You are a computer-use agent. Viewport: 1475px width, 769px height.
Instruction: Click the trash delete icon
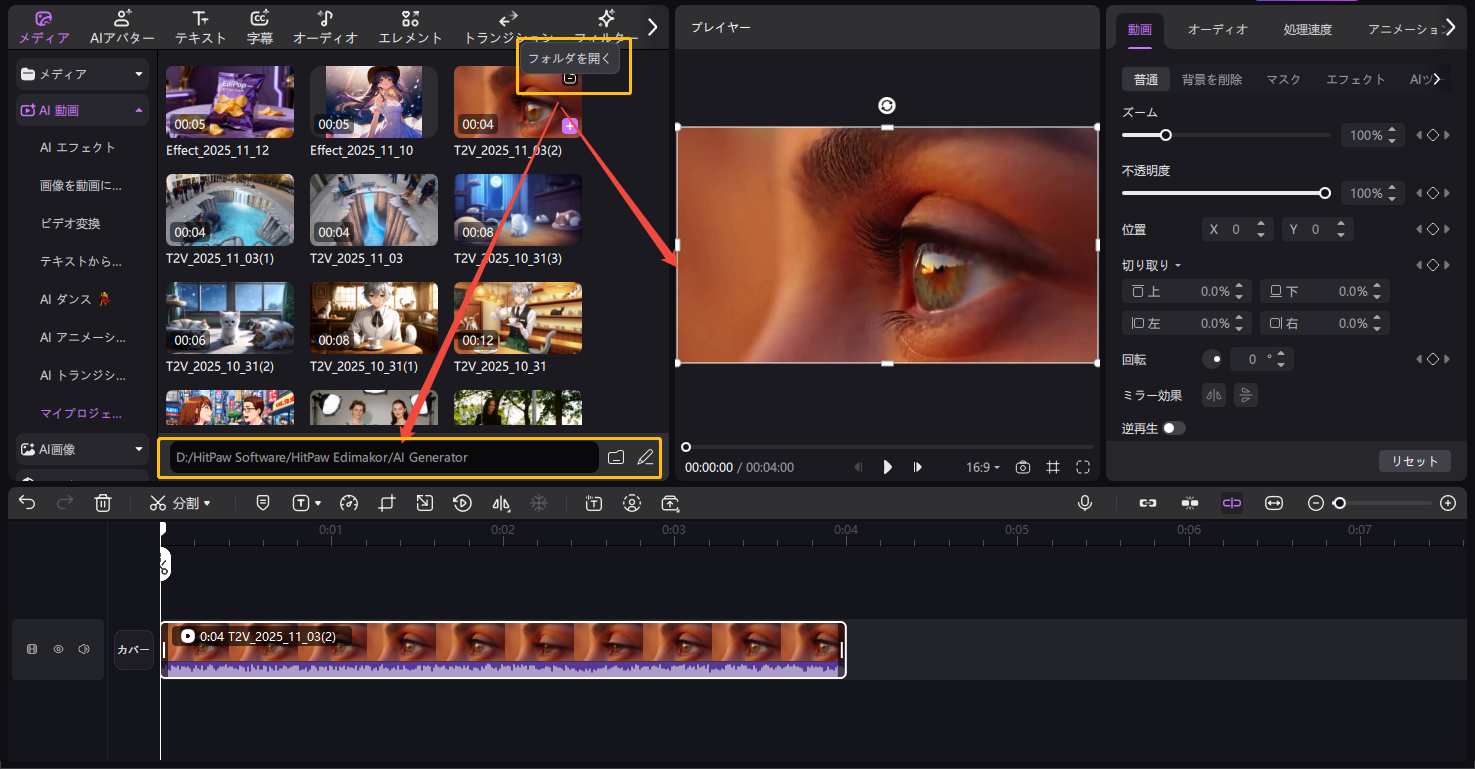[x=103, y=503]
